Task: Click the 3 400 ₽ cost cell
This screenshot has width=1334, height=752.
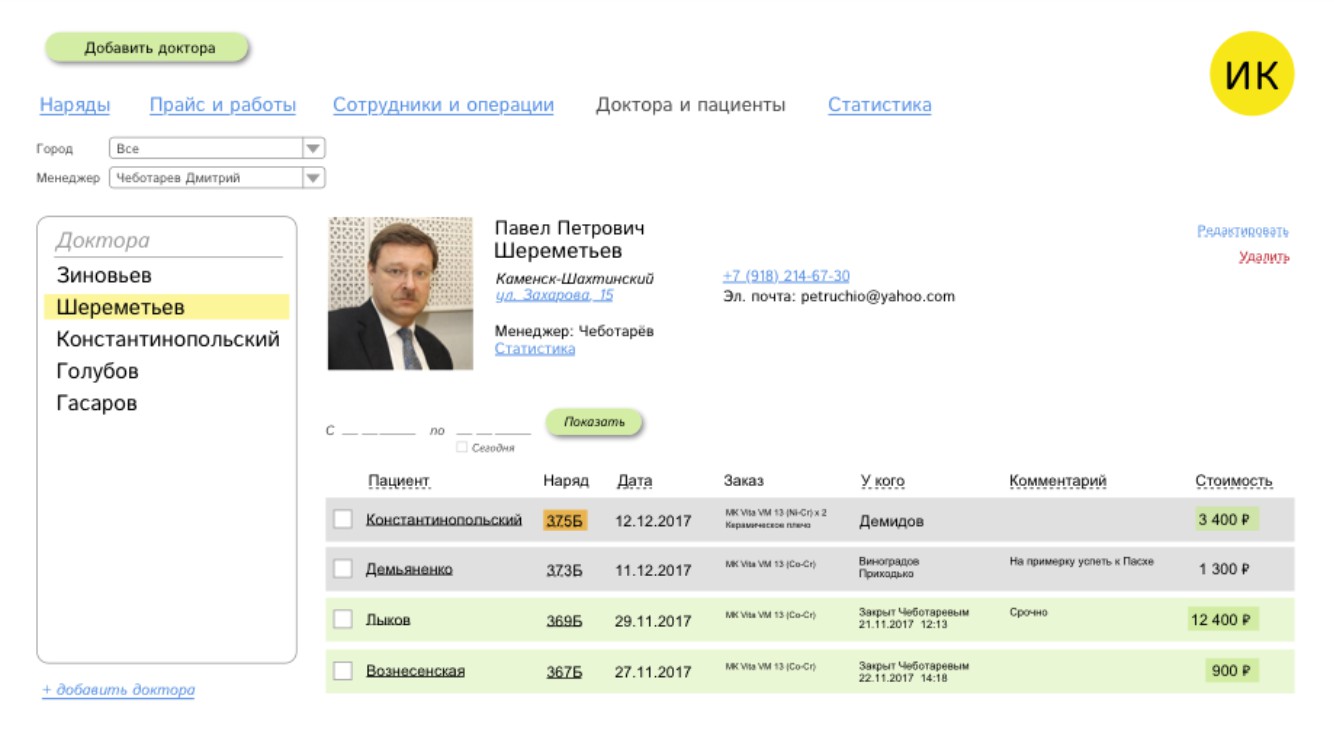Action: (x=1225, y=520)
